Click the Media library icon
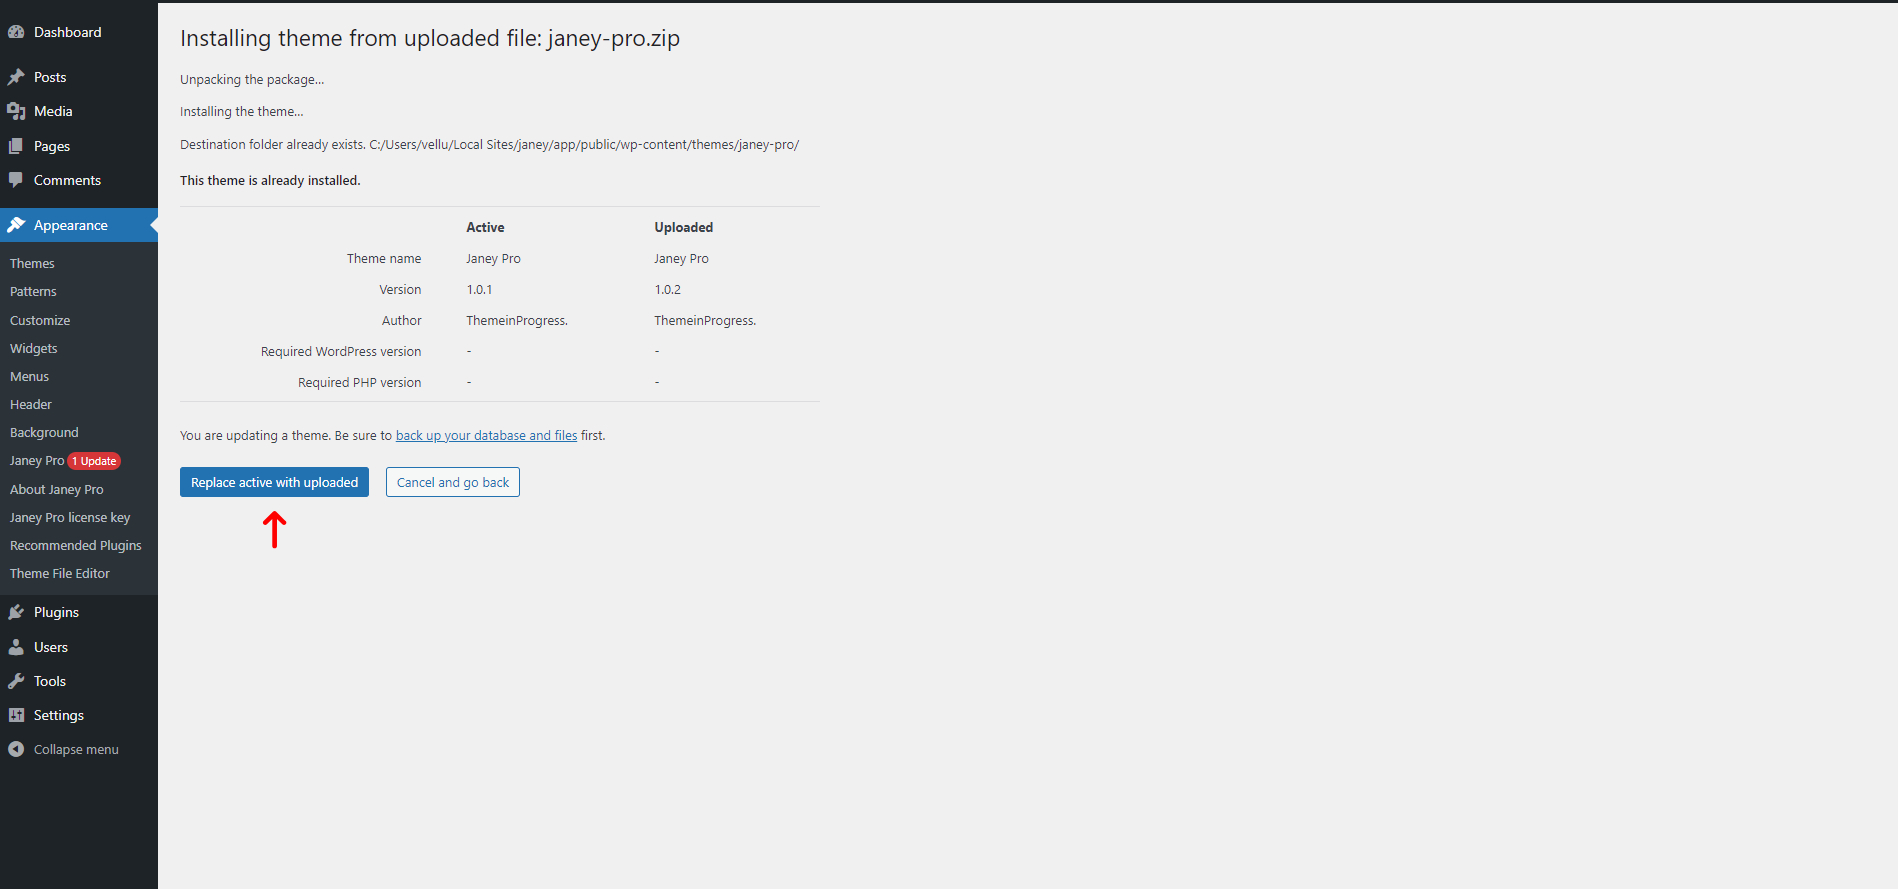This screenshot has width=1898, height=889. 16,111
